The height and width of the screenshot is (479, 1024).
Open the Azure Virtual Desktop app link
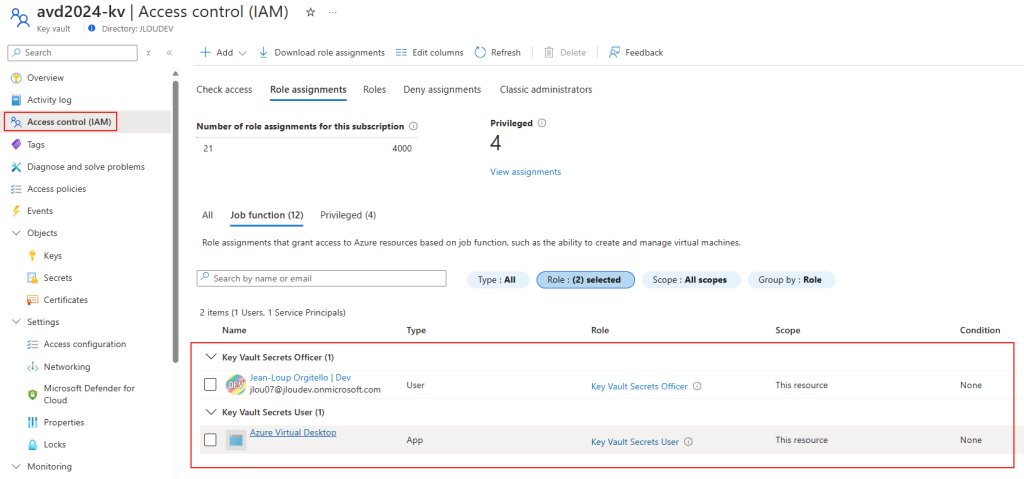coord(293,432)
